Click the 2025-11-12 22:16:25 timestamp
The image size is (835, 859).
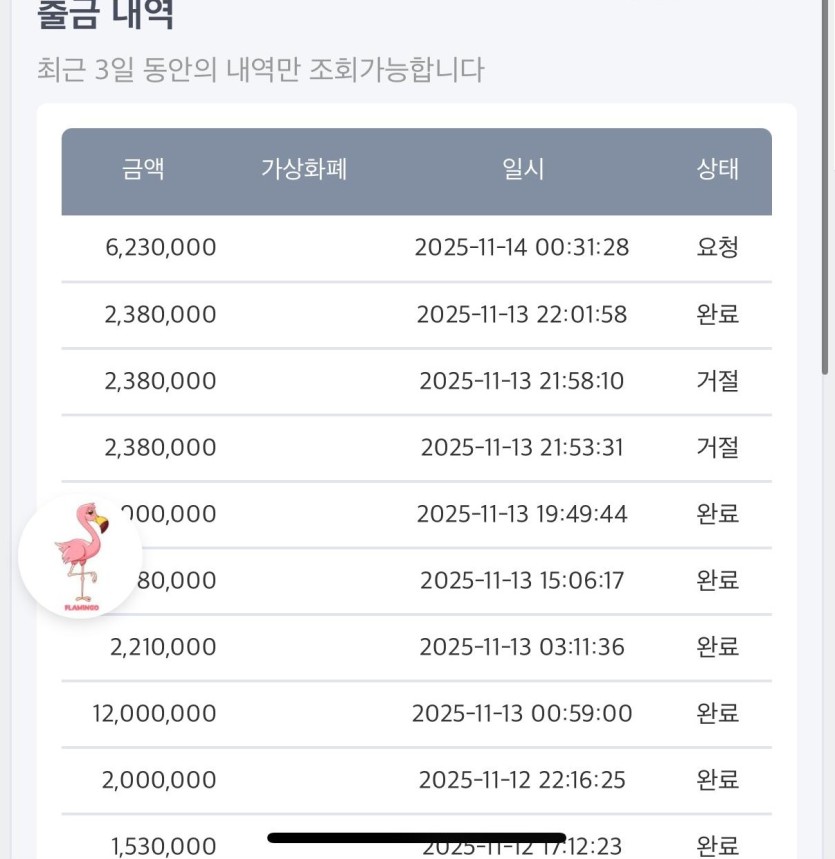pyautogui.click(x=522, y=780)
